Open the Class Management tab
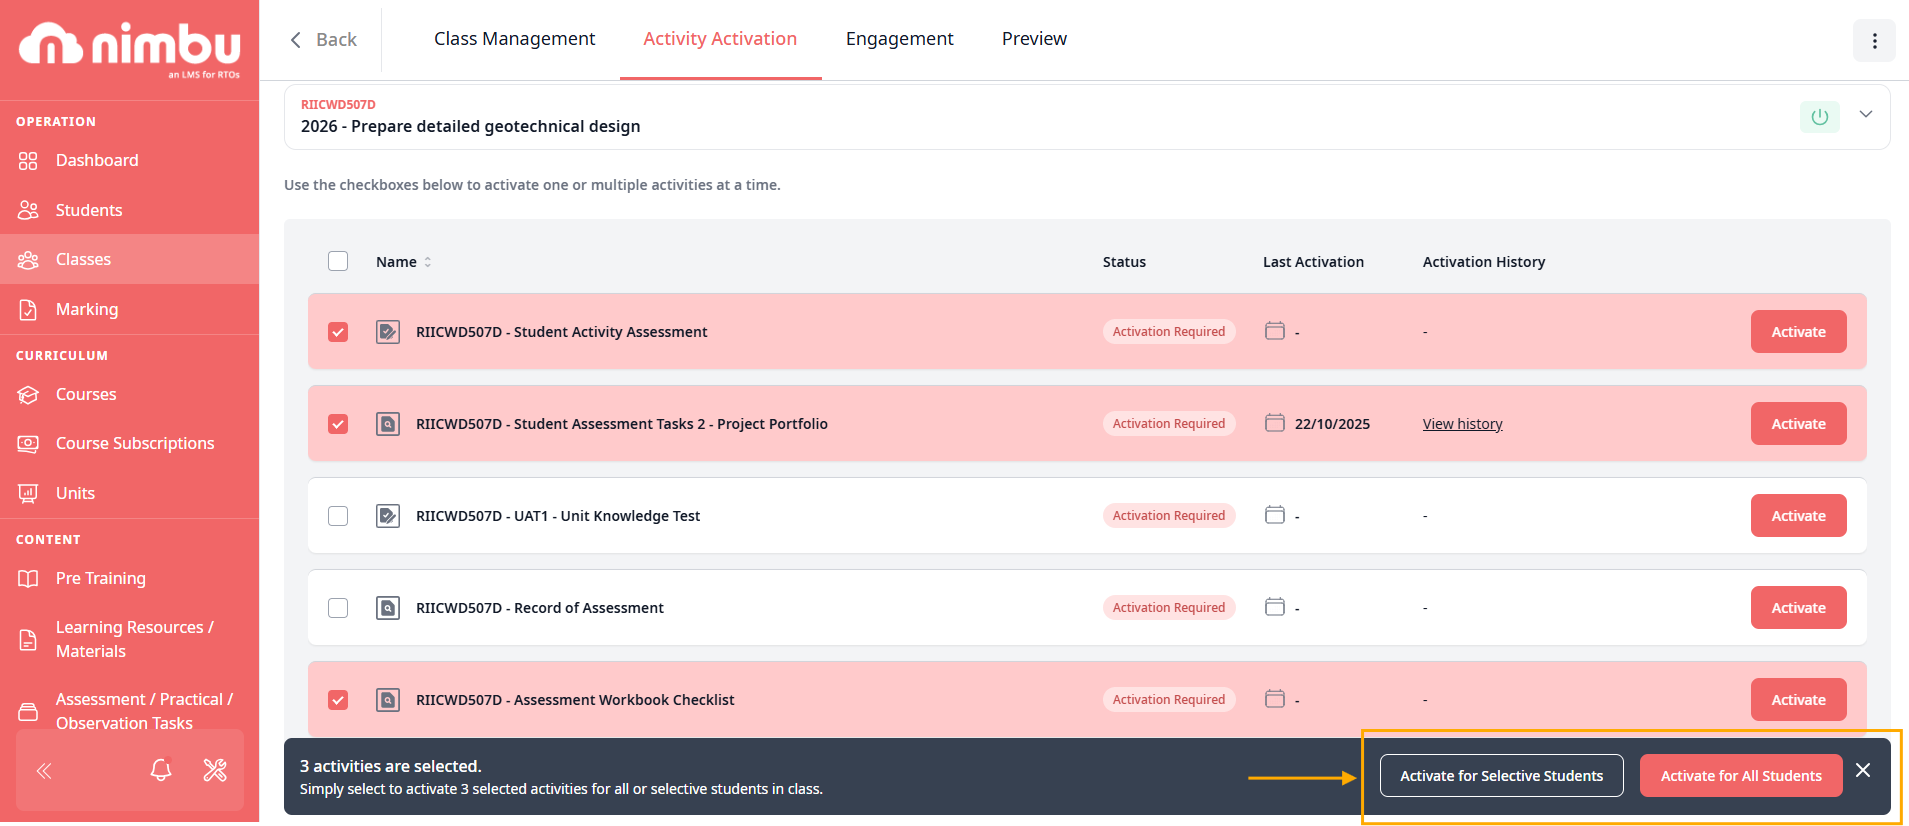The image size is (1909, 826). [514, 39]
